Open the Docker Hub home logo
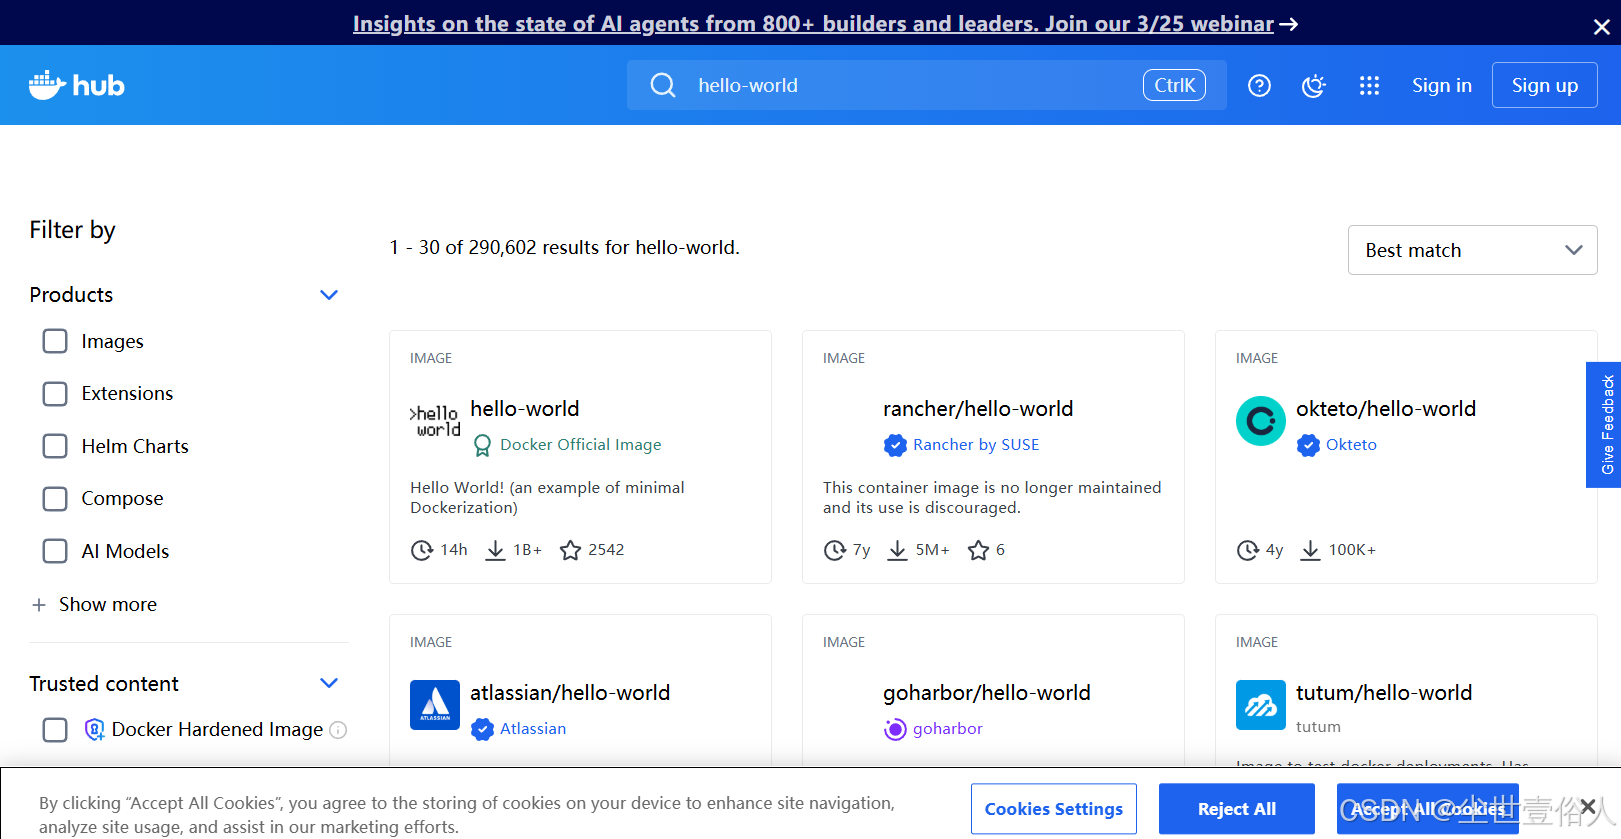 [76, 85]
